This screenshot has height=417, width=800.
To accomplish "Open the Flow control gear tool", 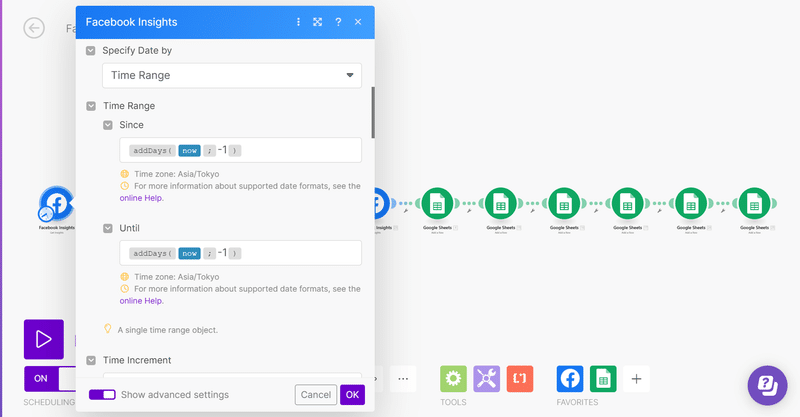I will point(453,379).
